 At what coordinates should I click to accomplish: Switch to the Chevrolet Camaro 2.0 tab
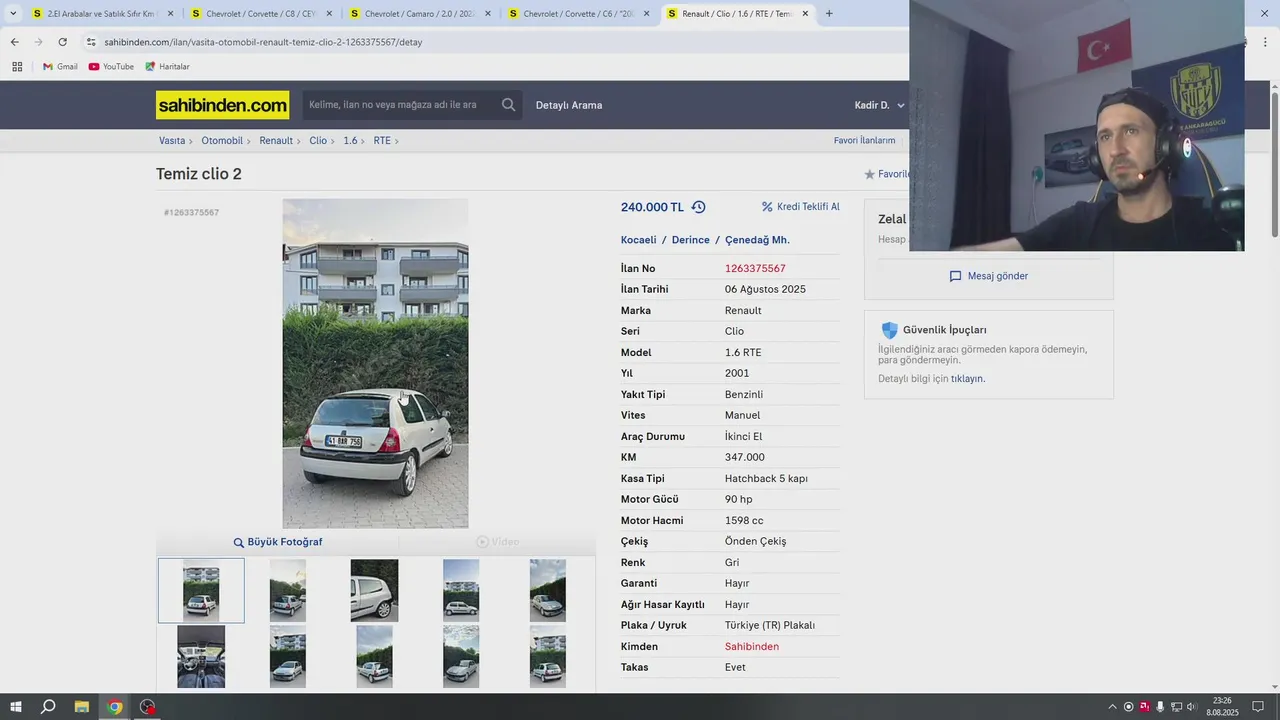(x=420, y=14)
